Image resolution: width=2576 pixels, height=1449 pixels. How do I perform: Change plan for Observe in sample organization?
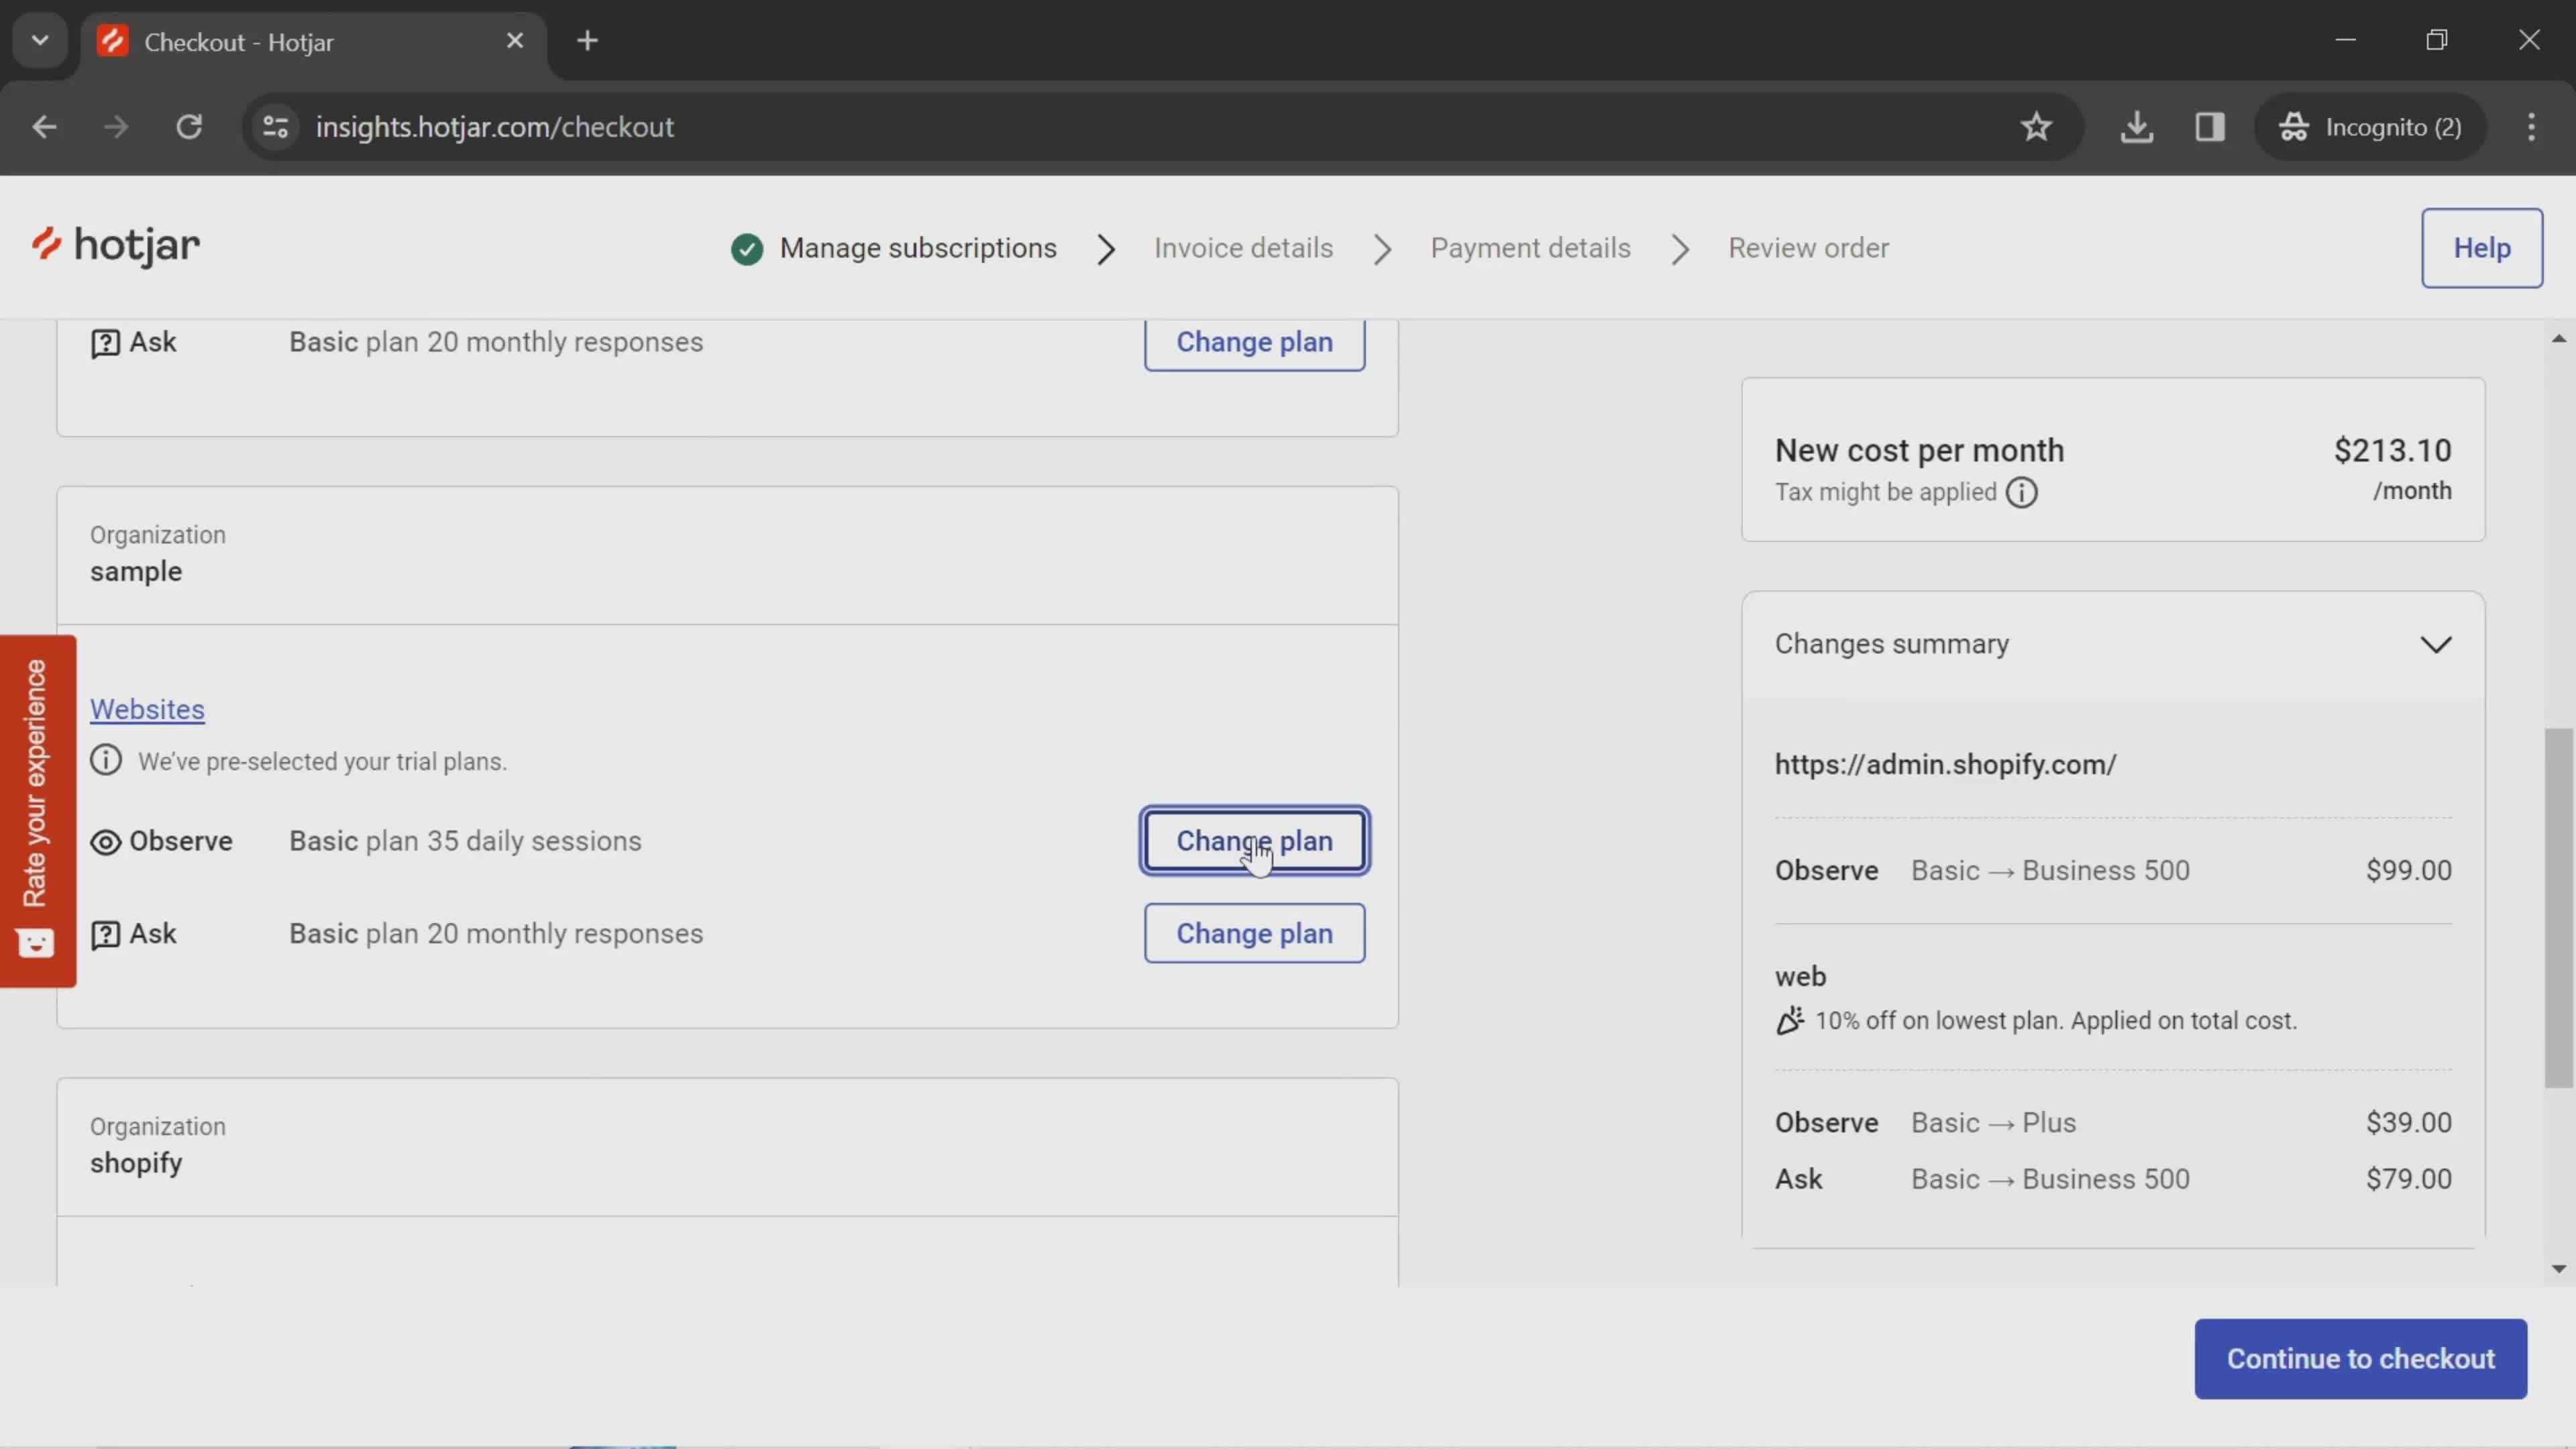pos(1254,841)
